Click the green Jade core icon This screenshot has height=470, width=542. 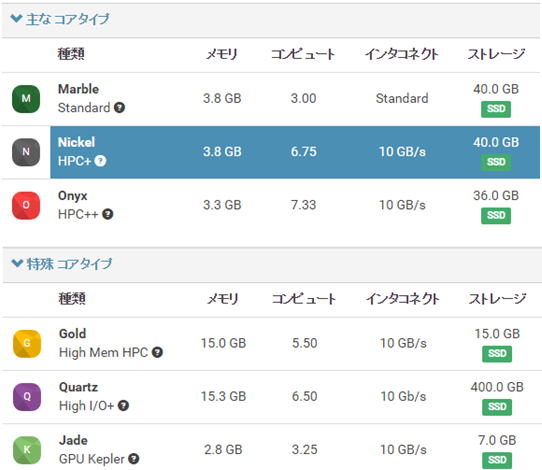pyautogui.click(x=27, y=450)
